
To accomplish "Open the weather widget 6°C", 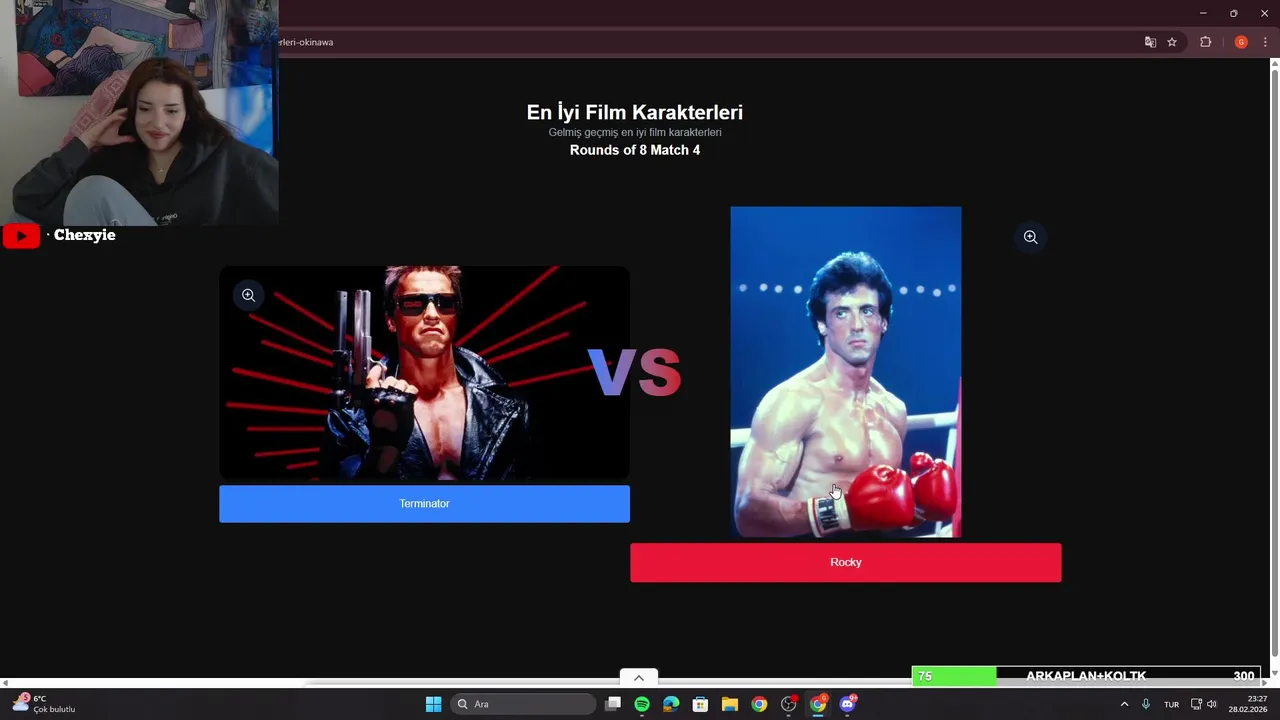I will 43,704.
